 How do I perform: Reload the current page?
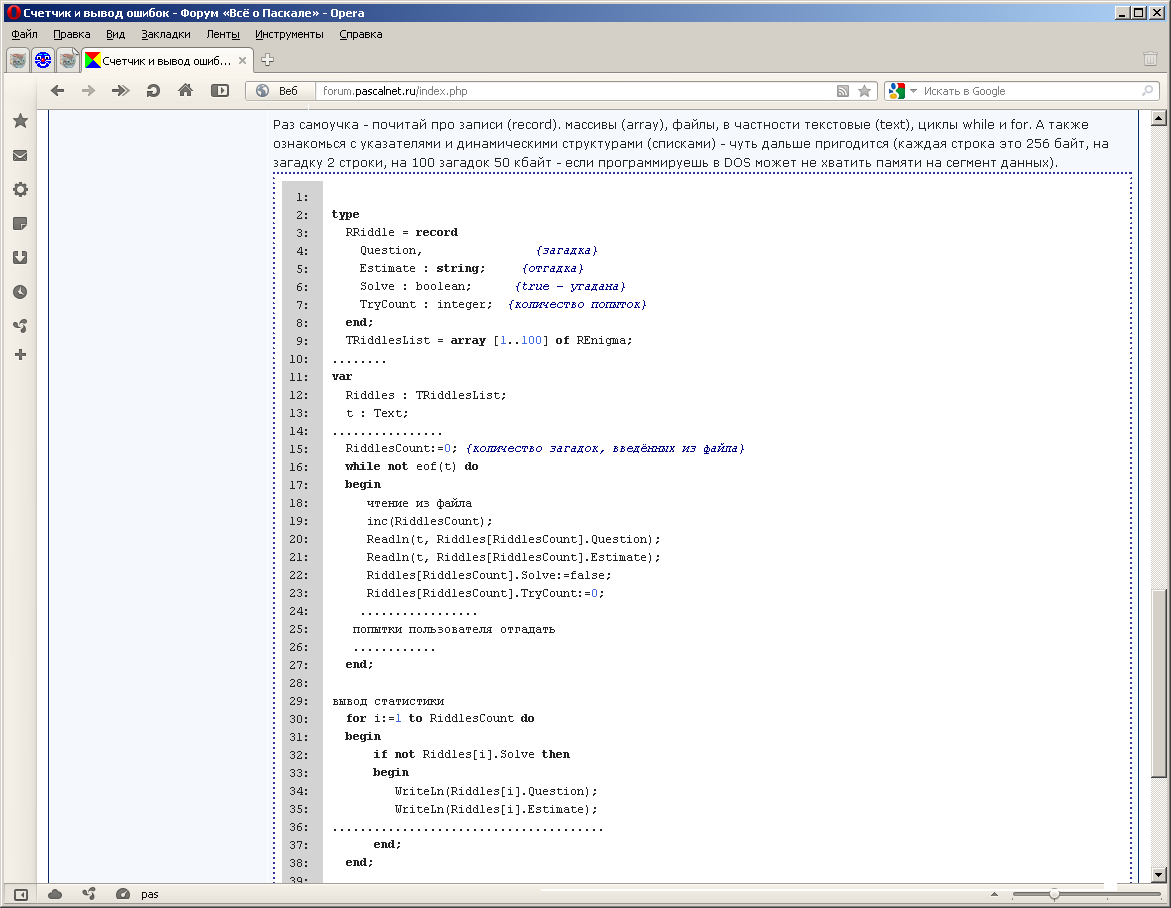[x=153, y=91]
